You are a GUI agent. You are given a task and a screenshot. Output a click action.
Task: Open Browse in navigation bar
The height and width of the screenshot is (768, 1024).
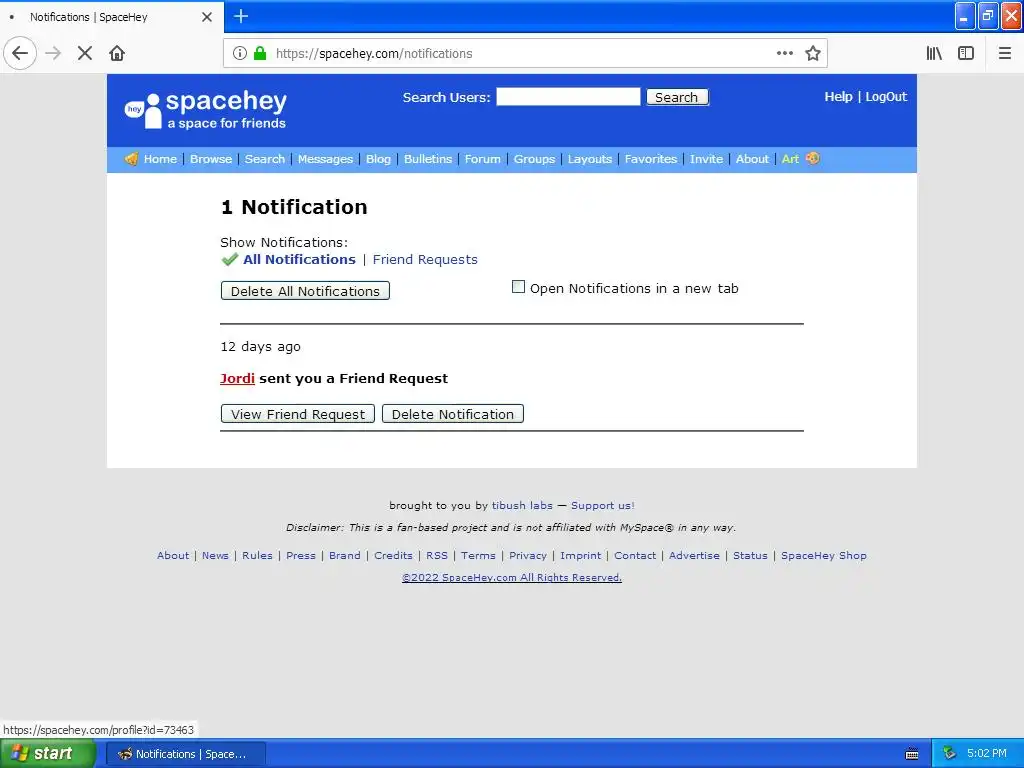(x=210, y=159)
